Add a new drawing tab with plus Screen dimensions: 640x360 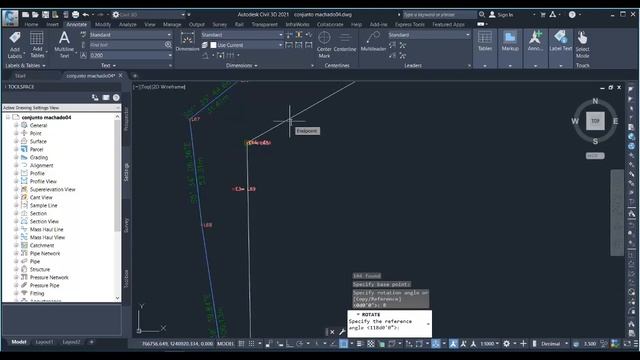pyautogui.click(x=135, y=76)
